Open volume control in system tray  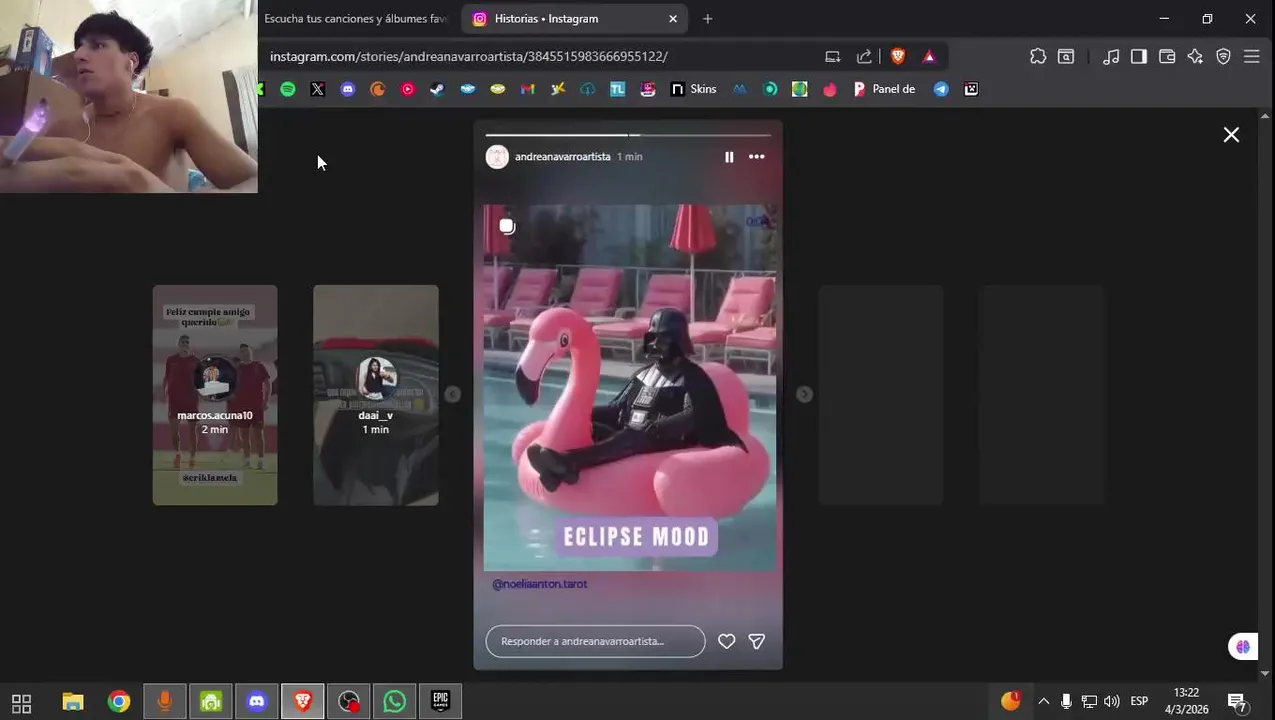[x=1112, y=702]
